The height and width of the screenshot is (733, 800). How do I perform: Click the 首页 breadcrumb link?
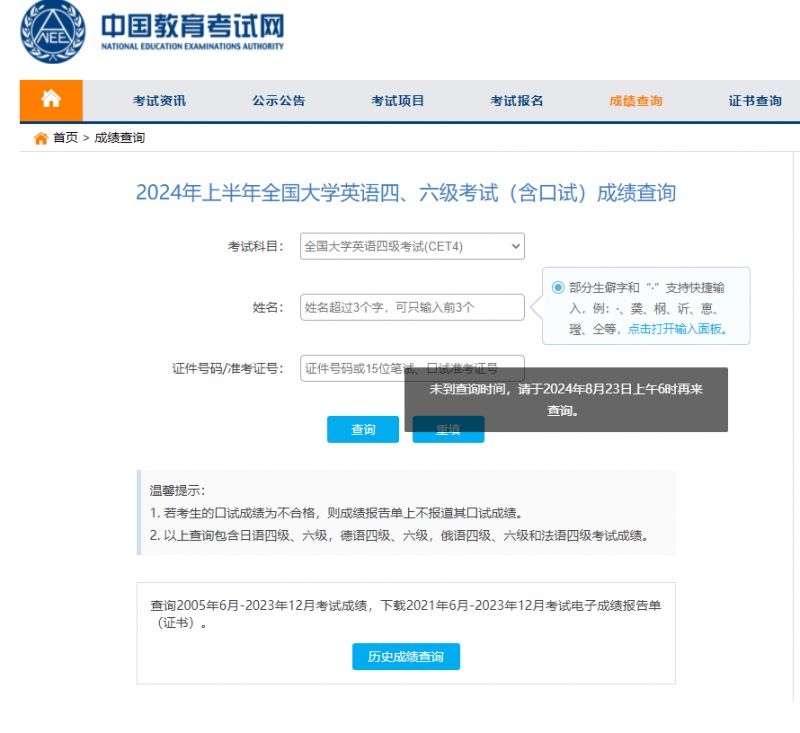[x=65, y=138]
